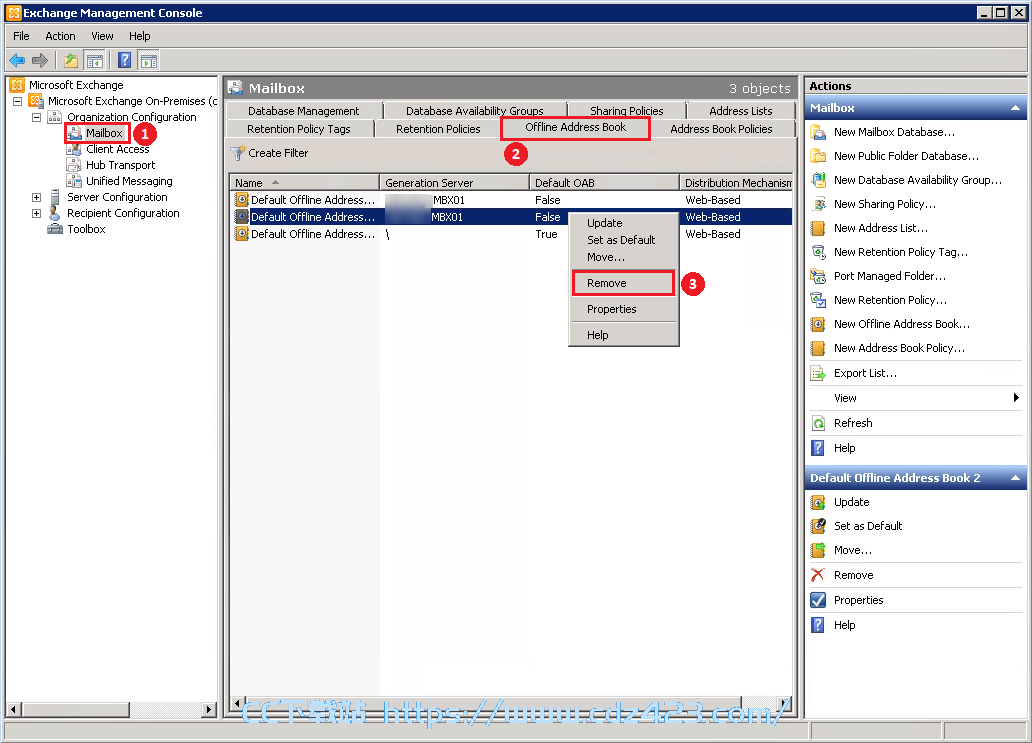Screen dimensions: 1032x743
Task: Switch to Database Availability Groups tab
Action: tap(475, 111)
